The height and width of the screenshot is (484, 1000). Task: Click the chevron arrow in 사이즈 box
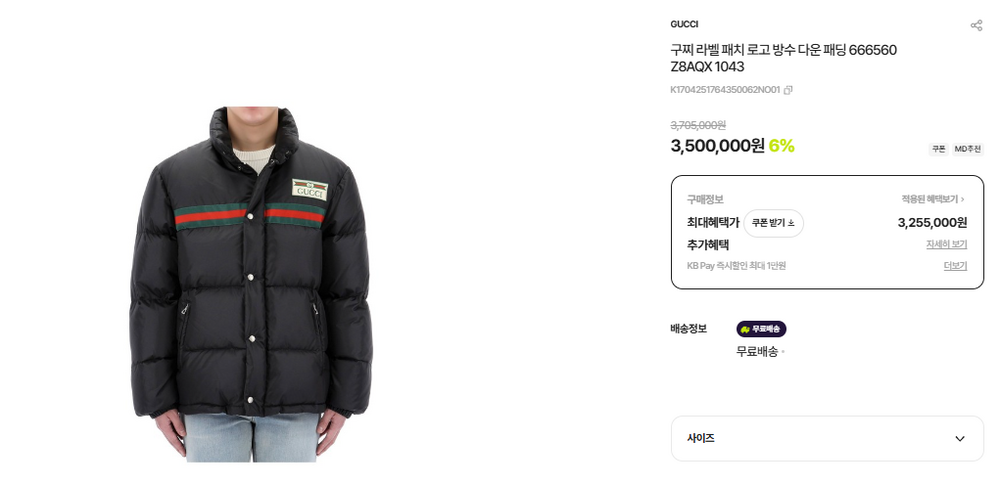pos(960,439)
